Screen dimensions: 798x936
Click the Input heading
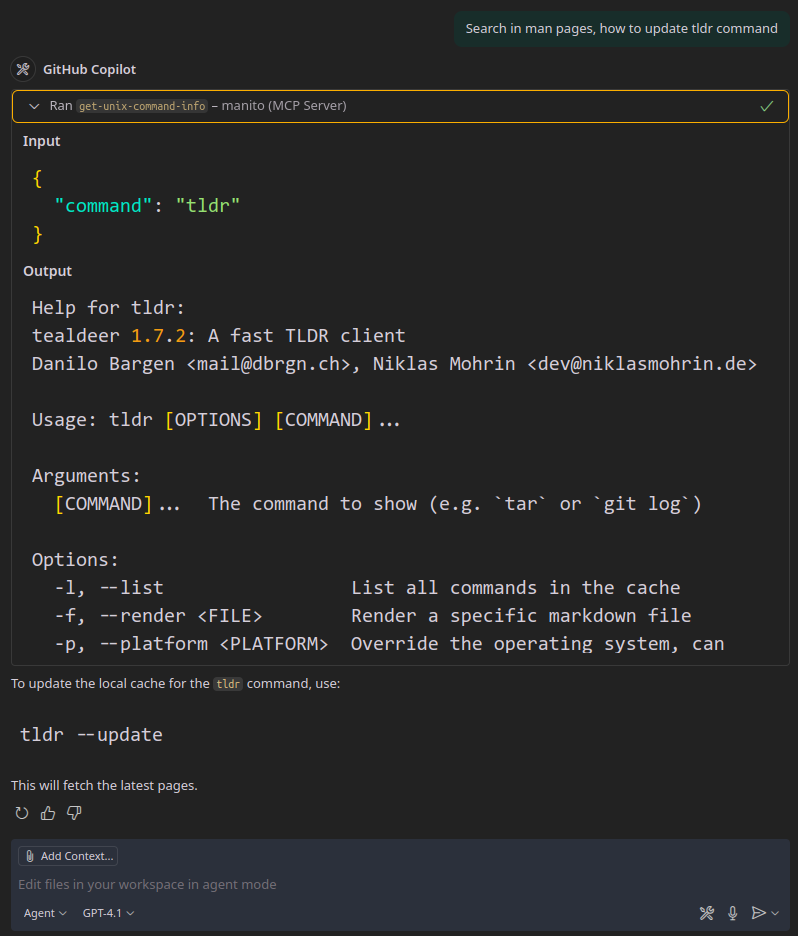[41, 141]
